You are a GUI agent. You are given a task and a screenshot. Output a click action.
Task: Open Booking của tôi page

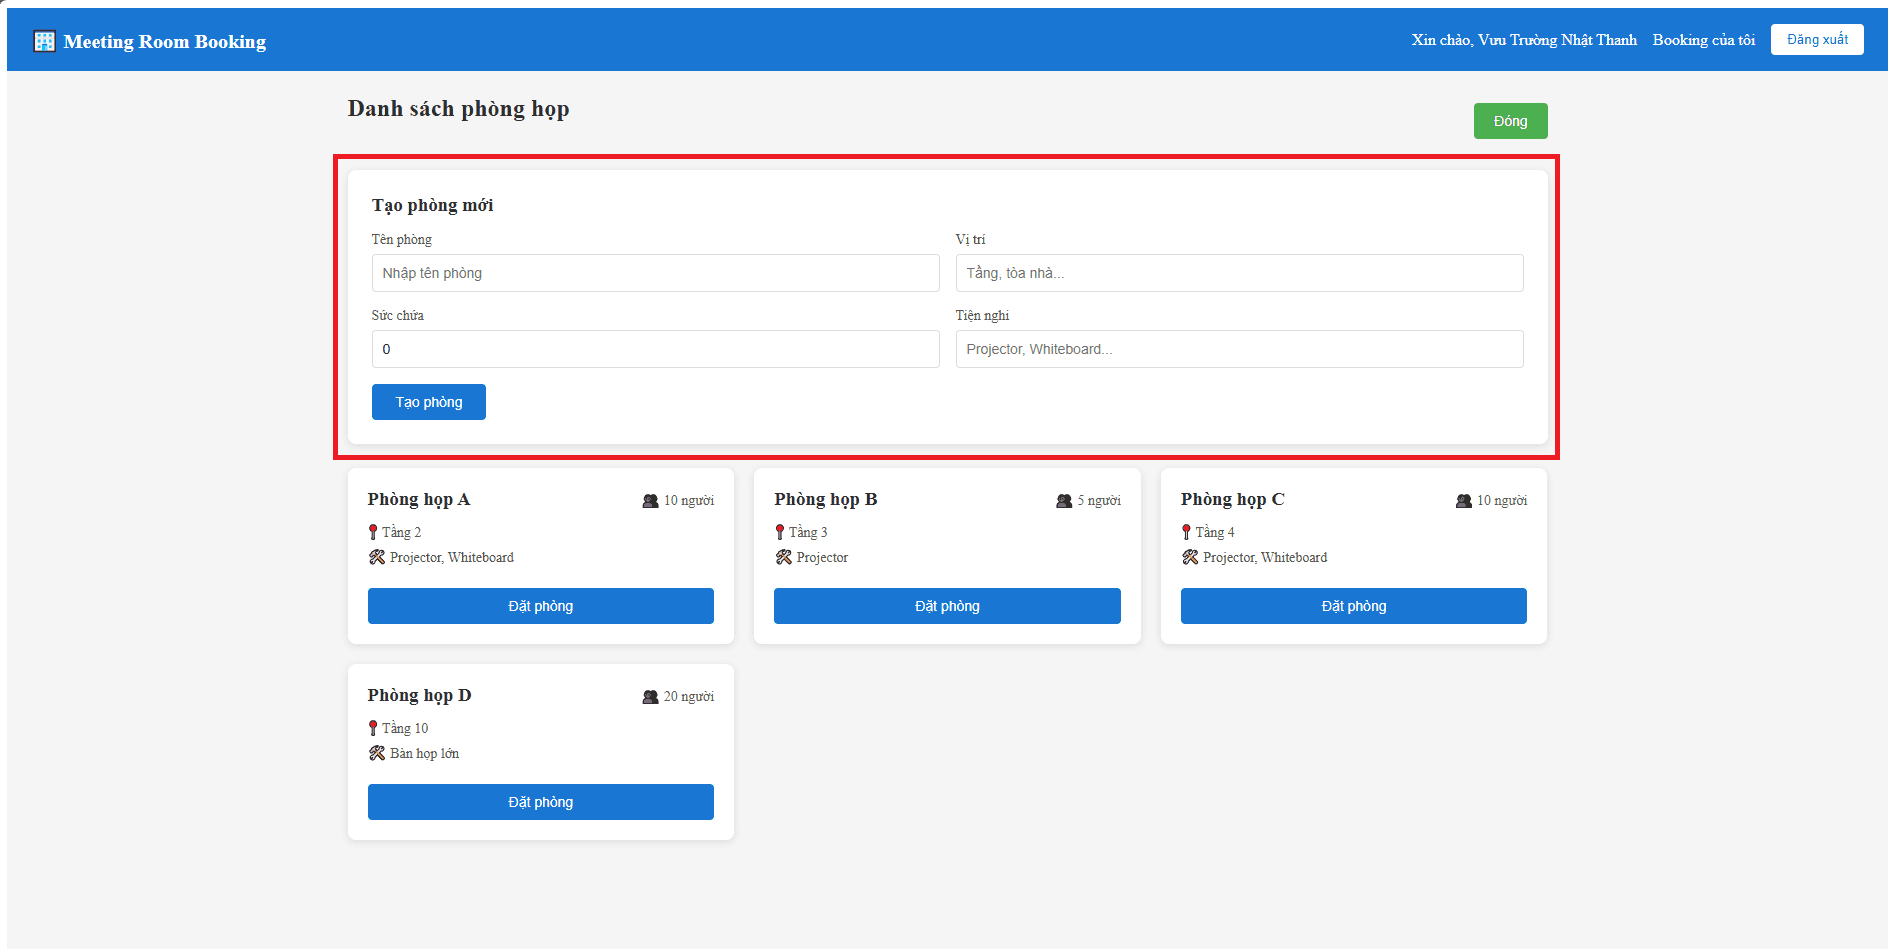tap(1703, 40)
